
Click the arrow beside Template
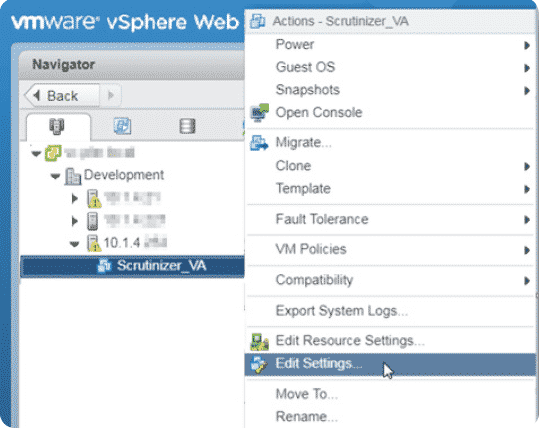coord(527,189)
